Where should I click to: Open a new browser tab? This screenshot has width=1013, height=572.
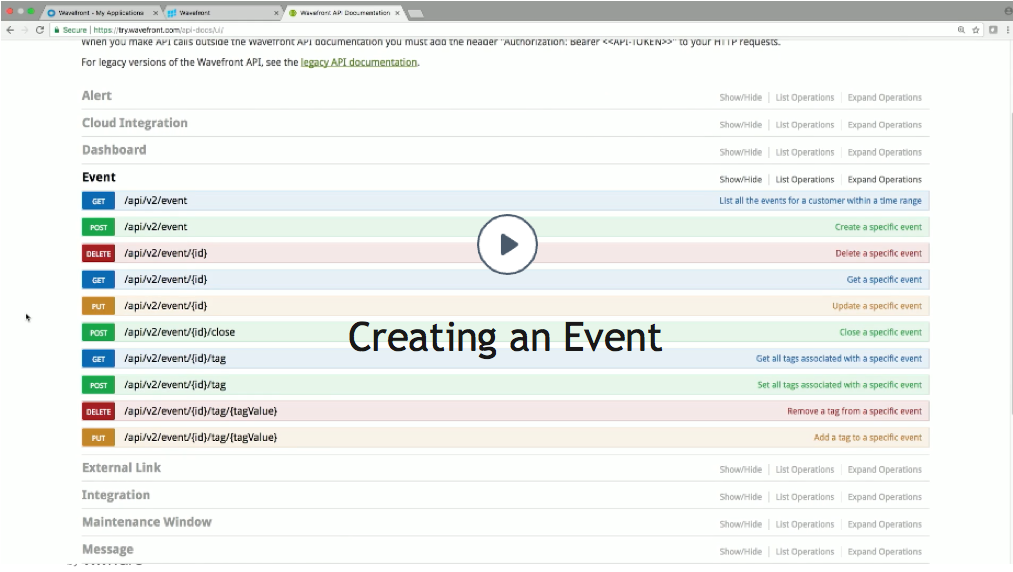415,14
